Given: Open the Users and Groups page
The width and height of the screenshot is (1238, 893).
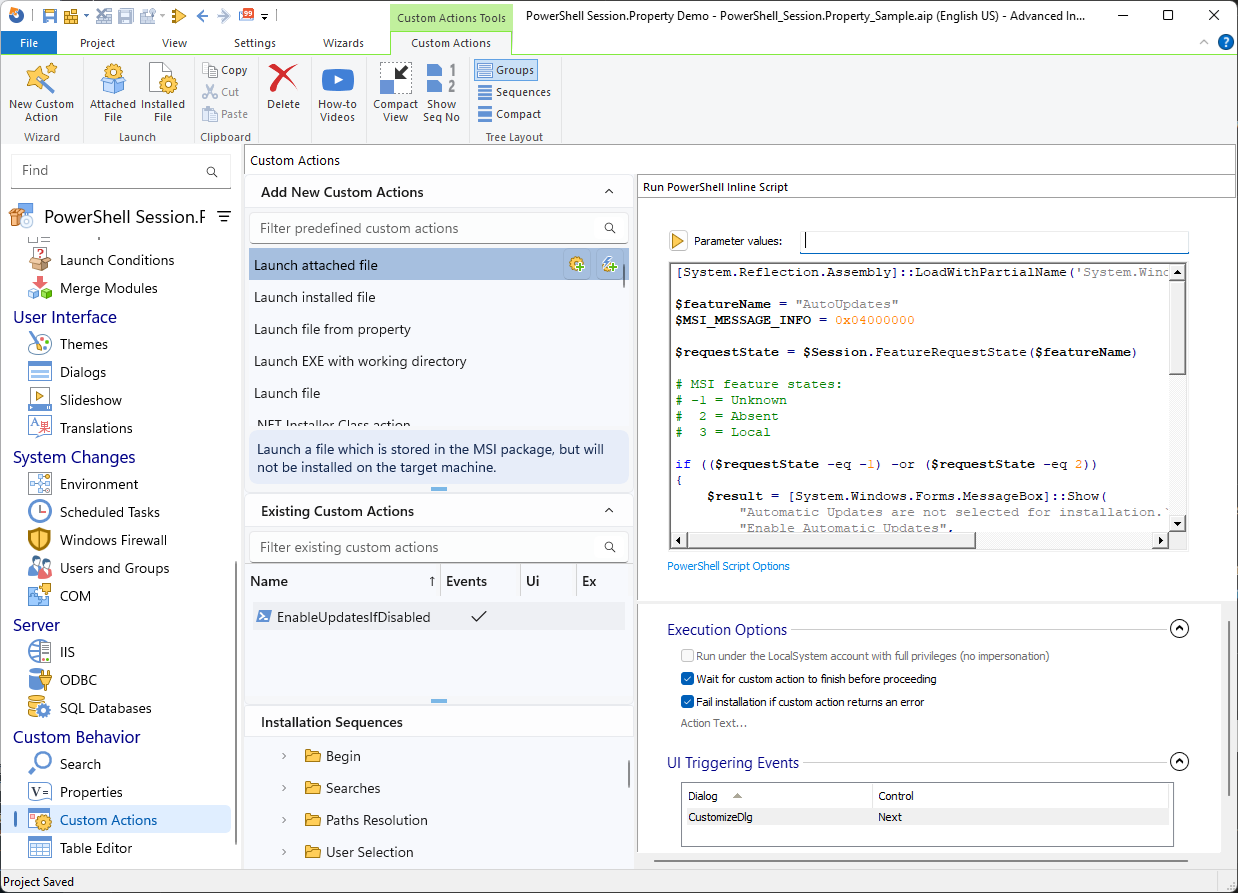Looking at the screenshot, I should tap(114, 568).
